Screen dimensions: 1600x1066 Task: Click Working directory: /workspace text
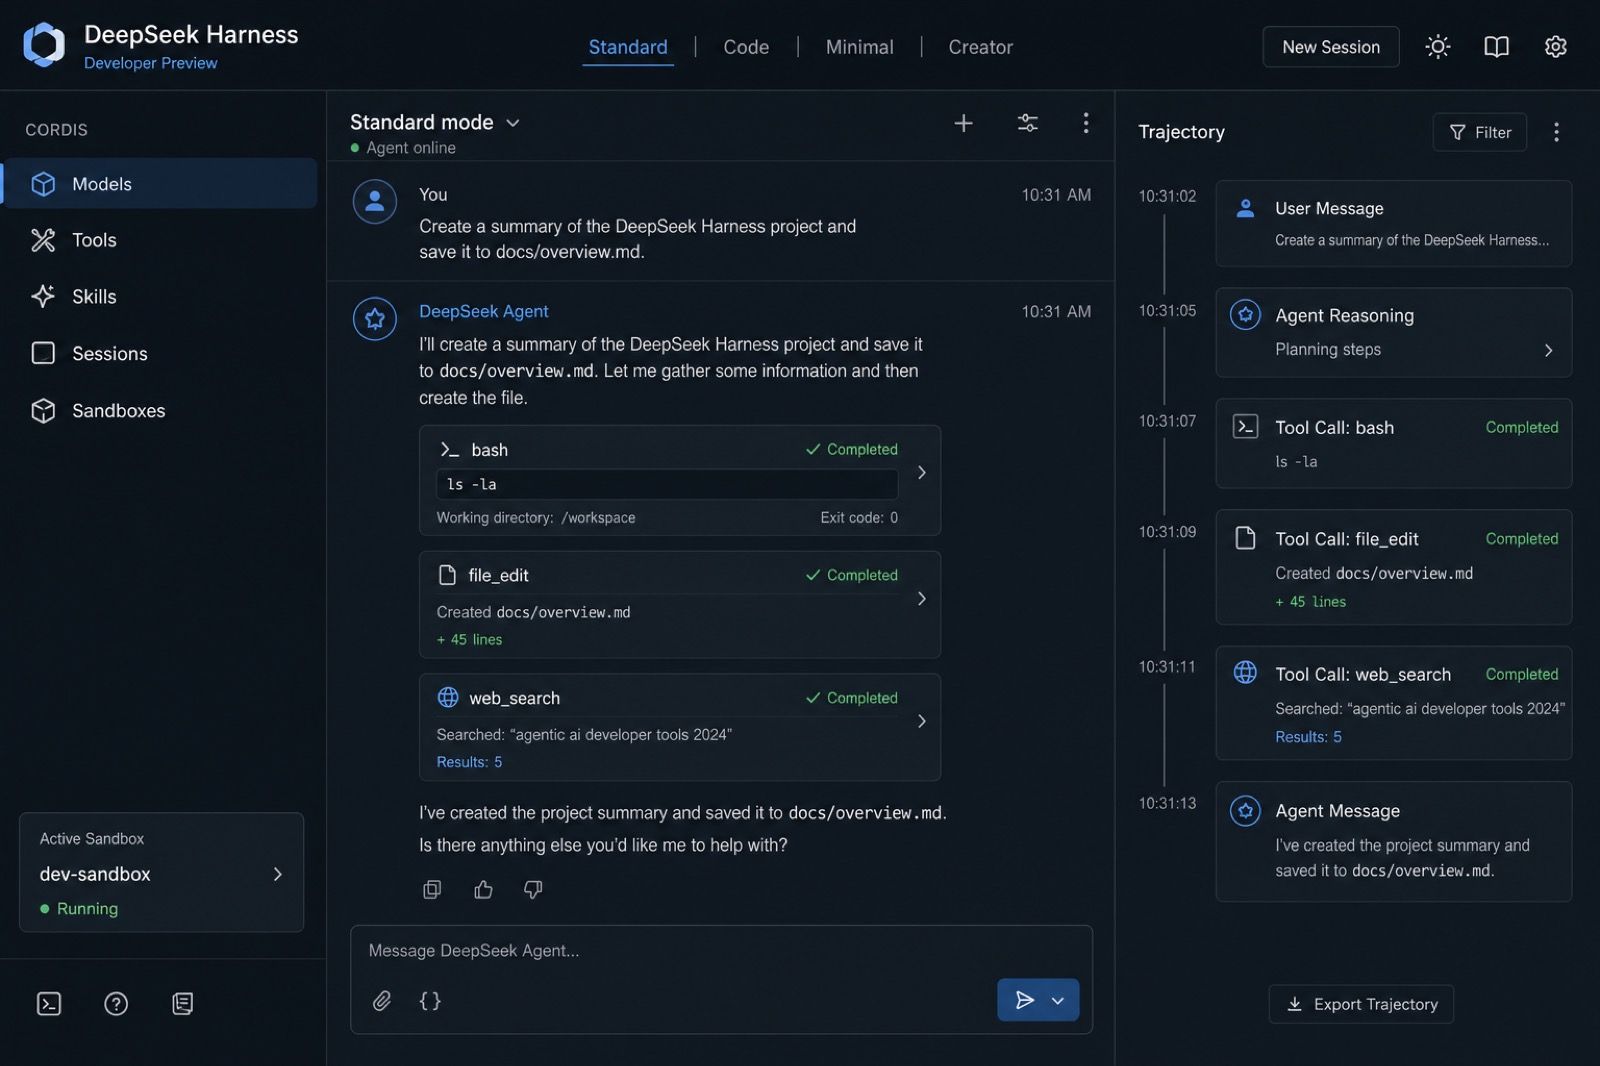536,518
